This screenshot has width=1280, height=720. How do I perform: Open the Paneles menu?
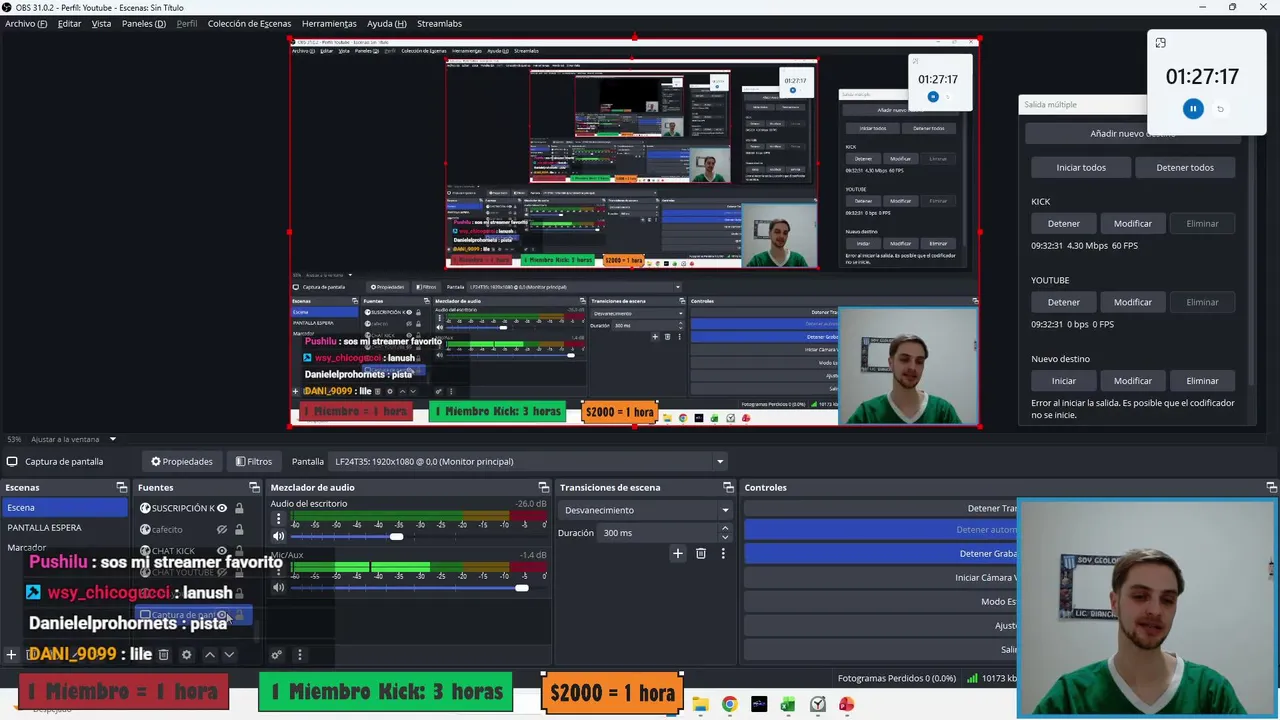coord(144,23)
